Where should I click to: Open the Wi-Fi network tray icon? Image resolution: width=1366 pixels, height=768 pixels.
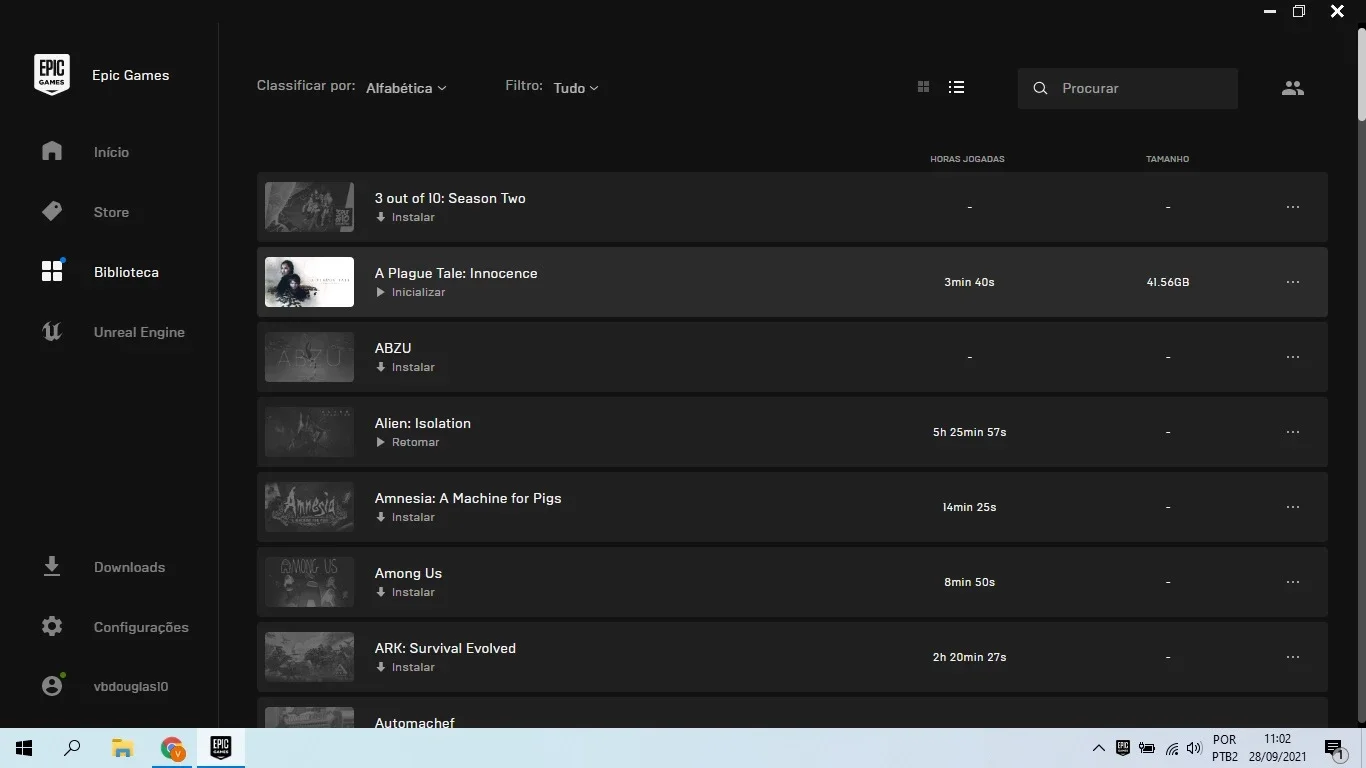[1171, 748]
